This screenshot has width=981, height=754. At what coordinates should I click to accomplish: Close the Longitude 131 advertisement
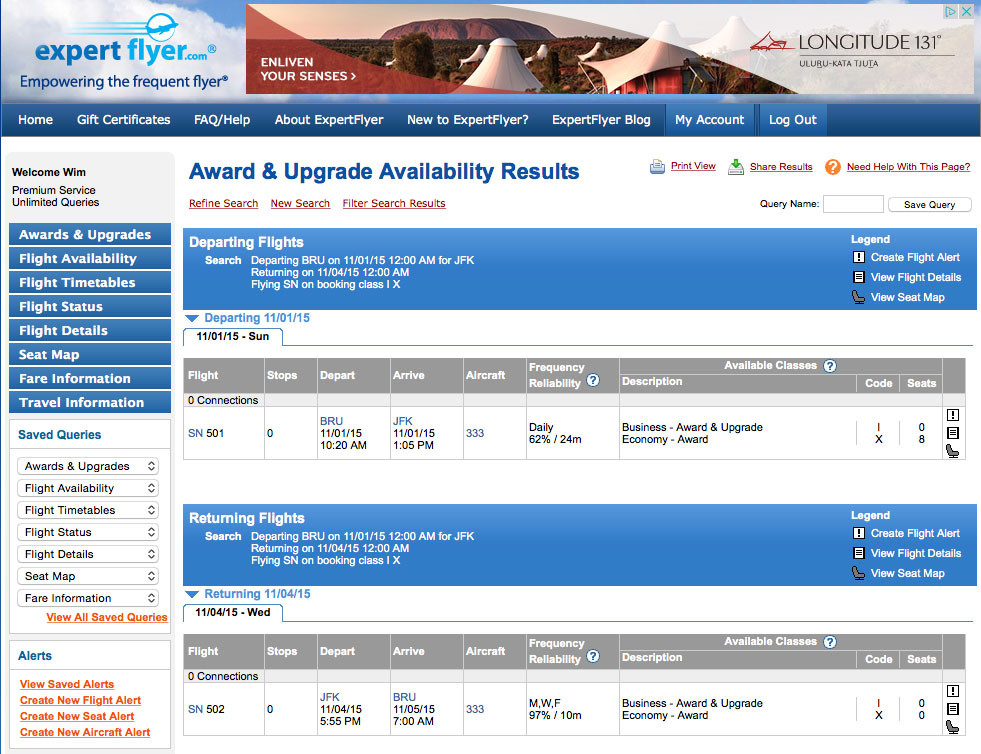point(966,12)
